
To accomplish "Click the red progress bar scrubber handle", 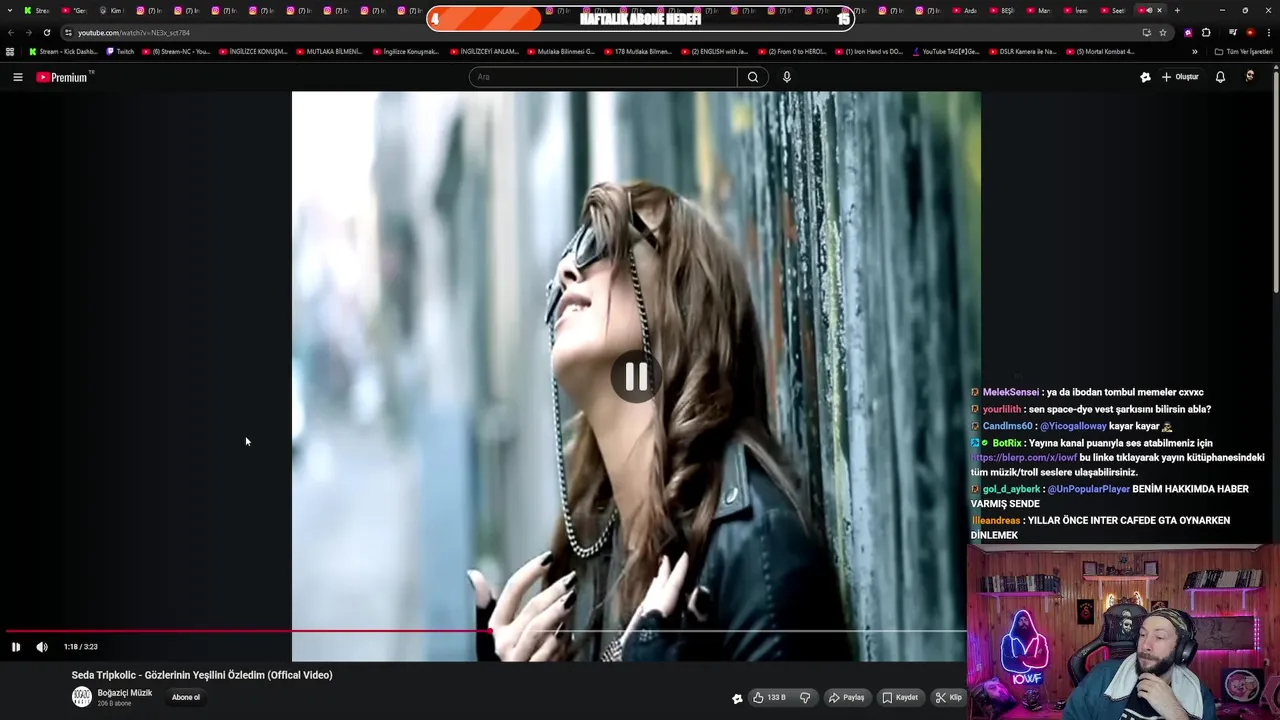I will (490, 631).
